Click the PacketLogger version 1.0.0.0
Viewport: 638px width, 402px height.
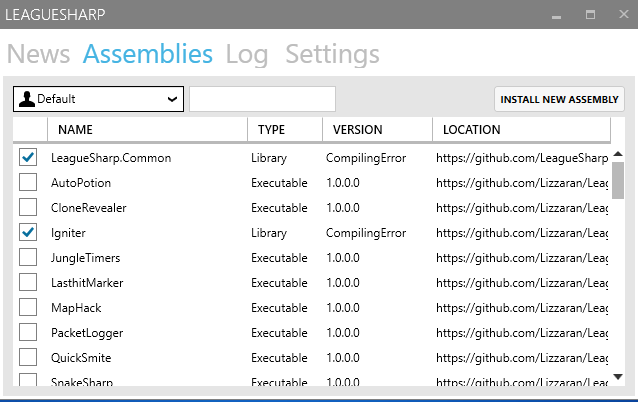point(343,333)
